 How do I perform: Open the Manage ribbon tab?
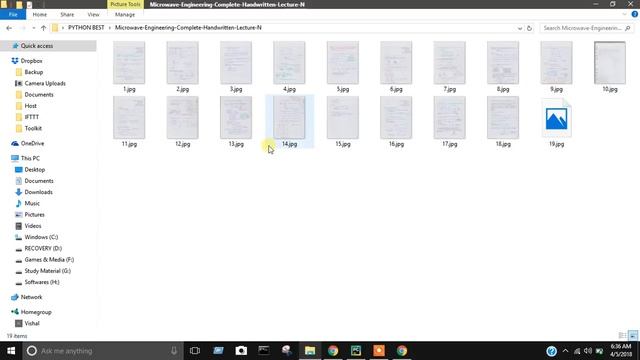click(x=125, y=14)
